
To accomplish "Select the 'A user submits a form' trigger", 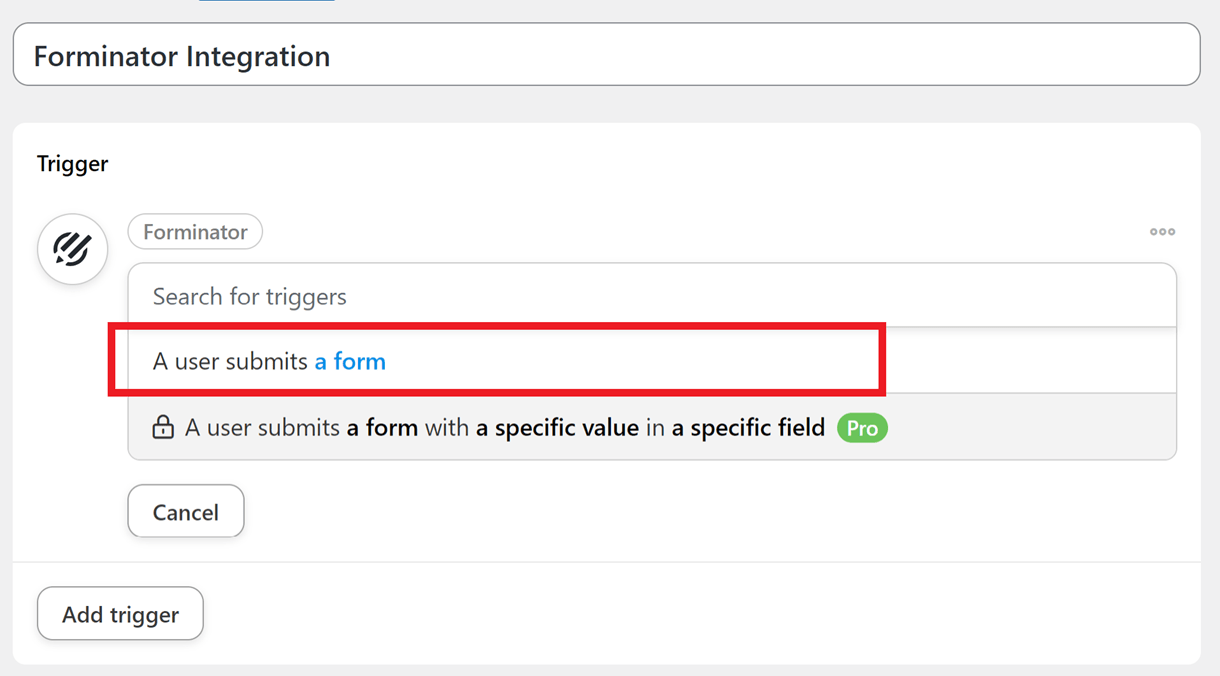I will [652, 361].
